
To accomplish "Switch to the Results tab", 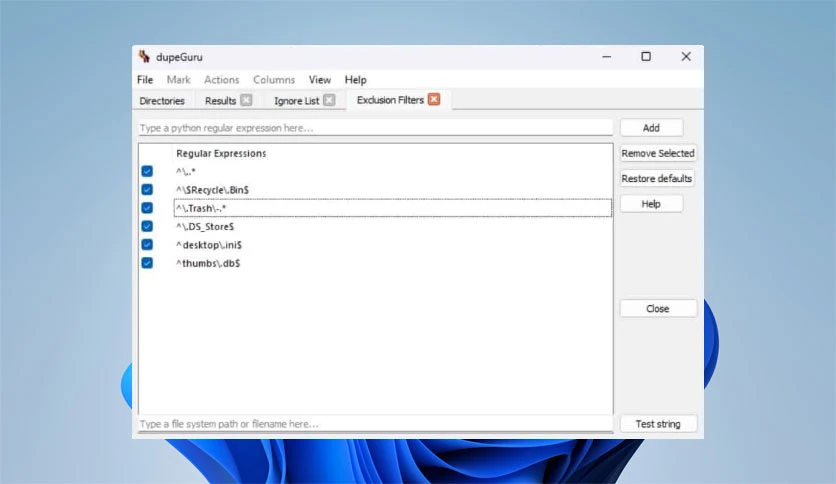I will pos(220,101).
